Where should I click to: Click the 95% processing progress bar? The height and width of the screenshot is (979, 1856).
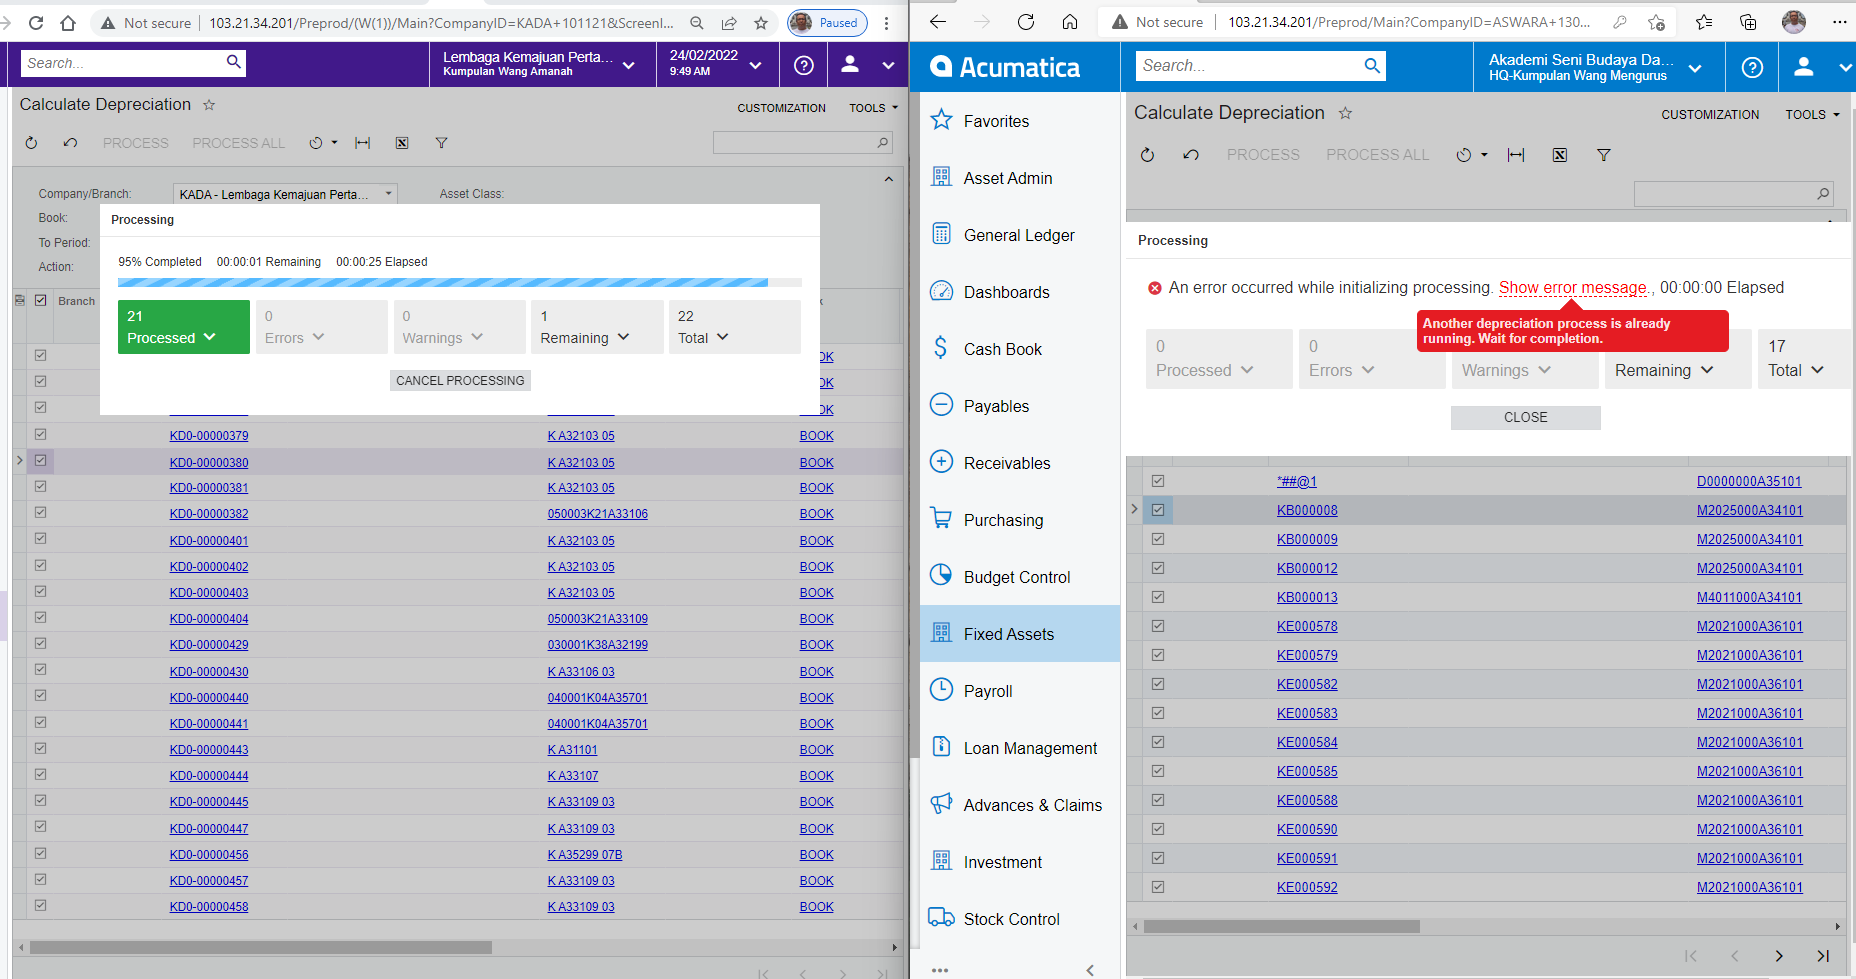click(x=459, y=283)
